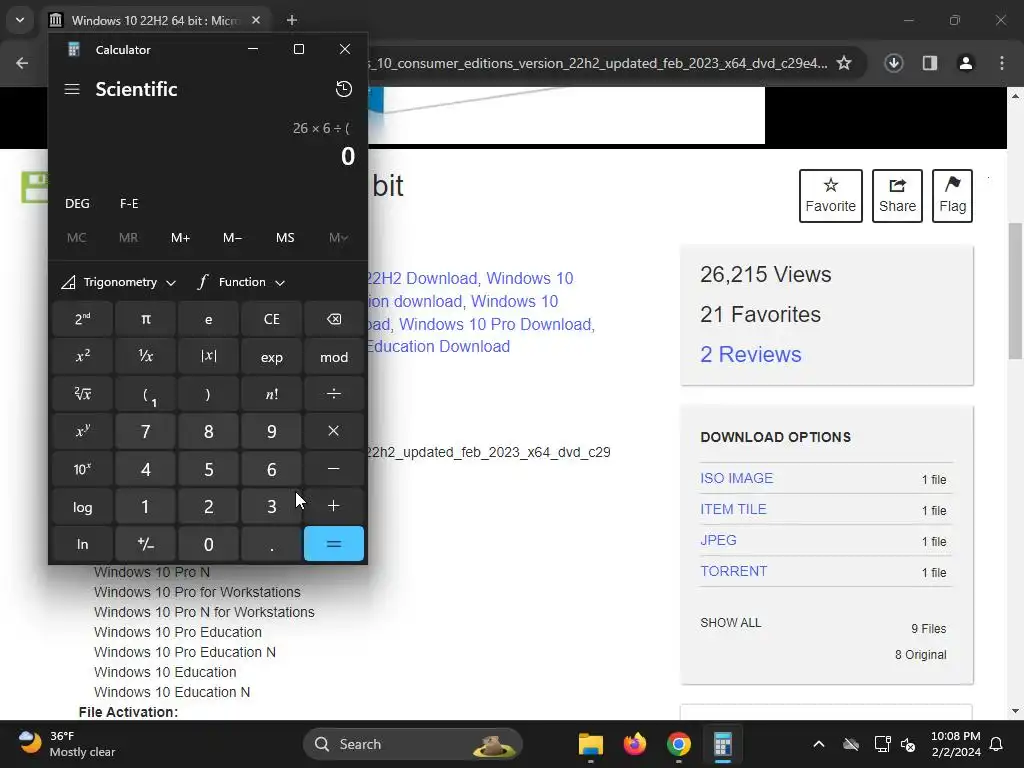Image resolution: width=1024 pixels, height=768 pixels.
Task: Click the digit 5 key
Action: click(x=208, y=469)
